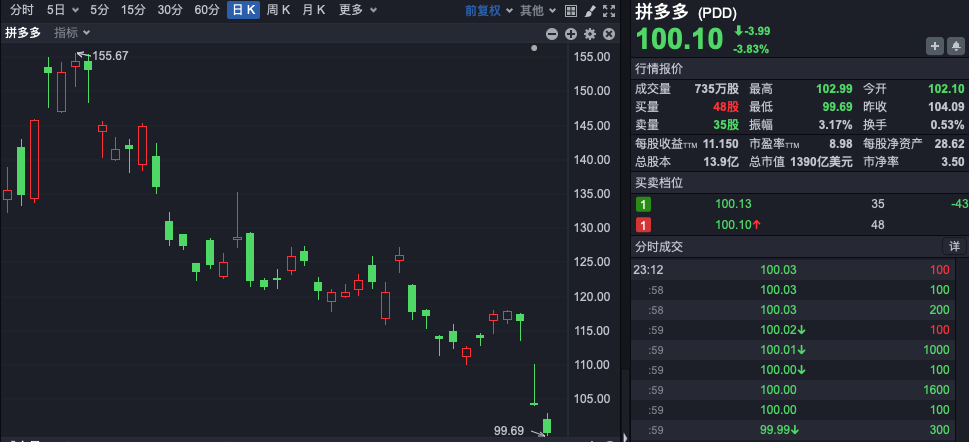The height and width of the screenshot is (442, 969).
Task: Click the 详 details button
Action: click(954, 246)
